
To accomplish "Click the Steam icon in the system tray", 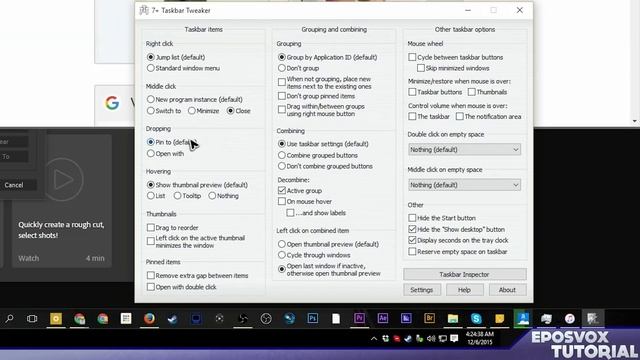I will tap(408, 338).
